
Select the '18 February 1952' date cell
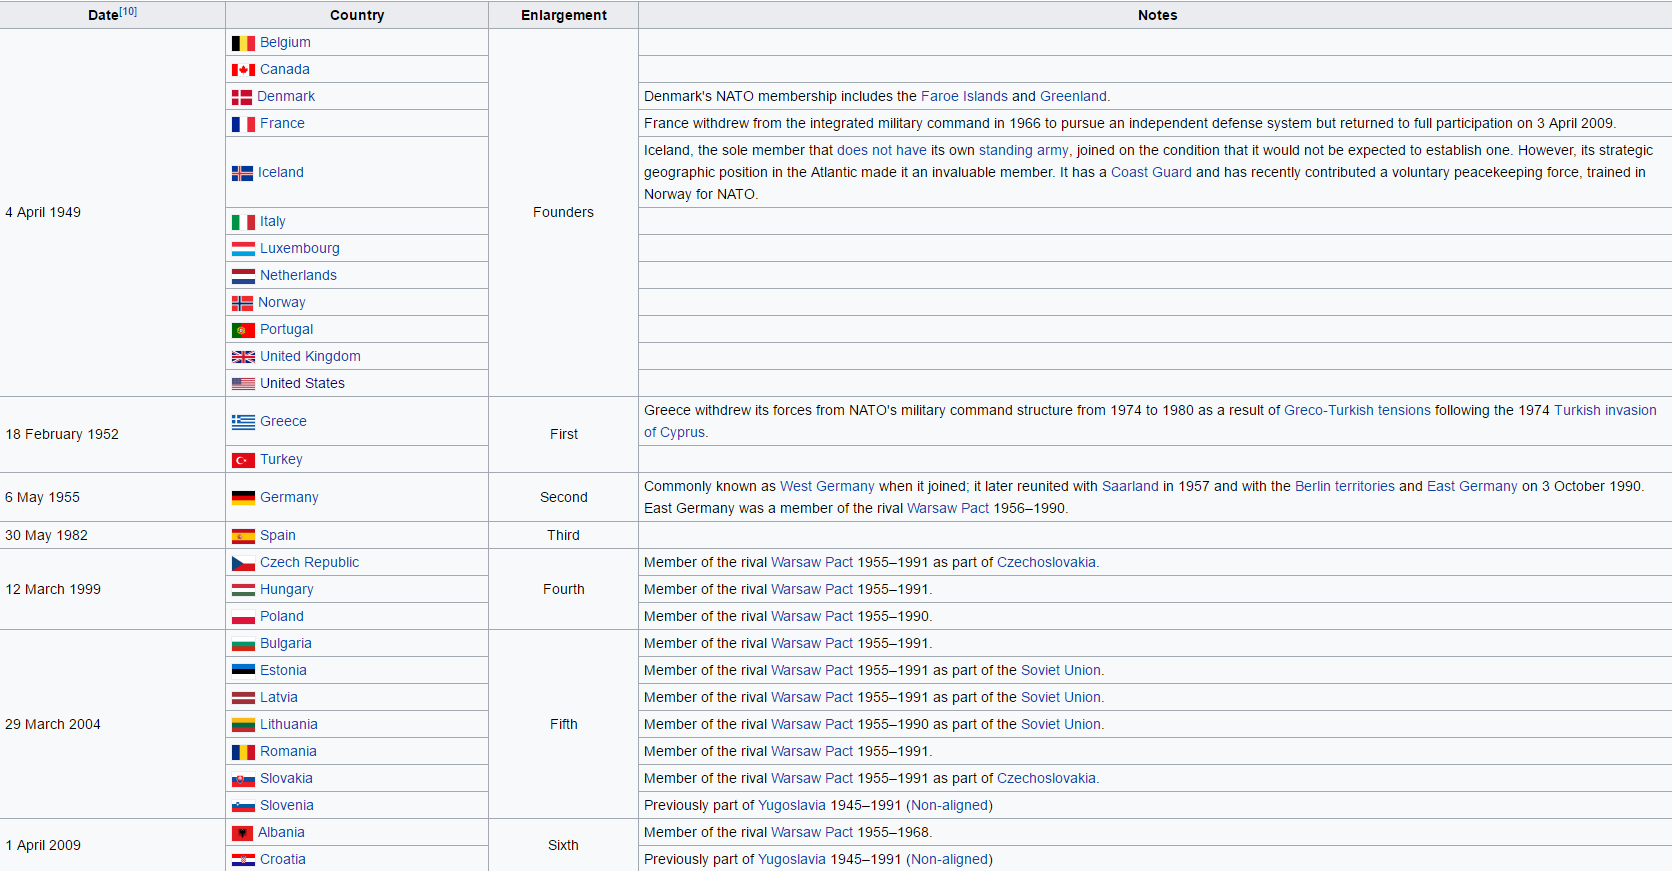click(113, 434)
